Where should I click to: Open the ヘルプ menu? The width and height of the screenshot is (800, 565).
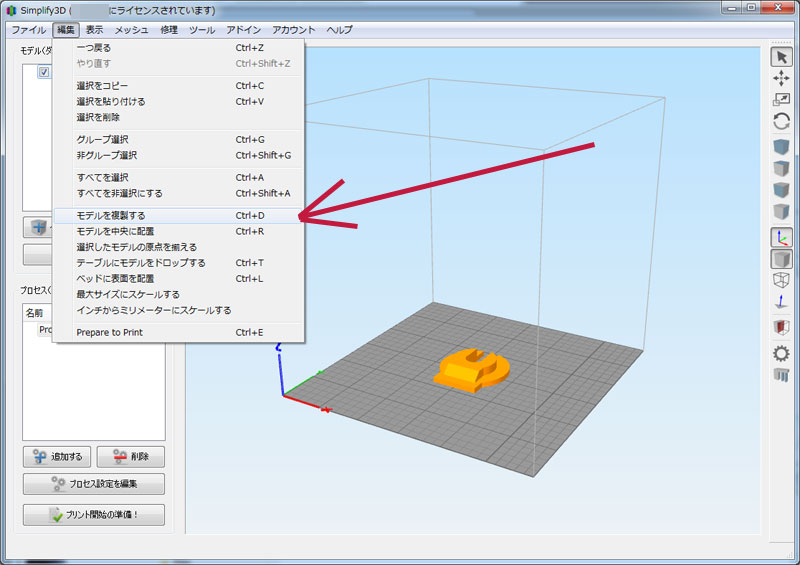pyautogui.click(x=339, y=30)
